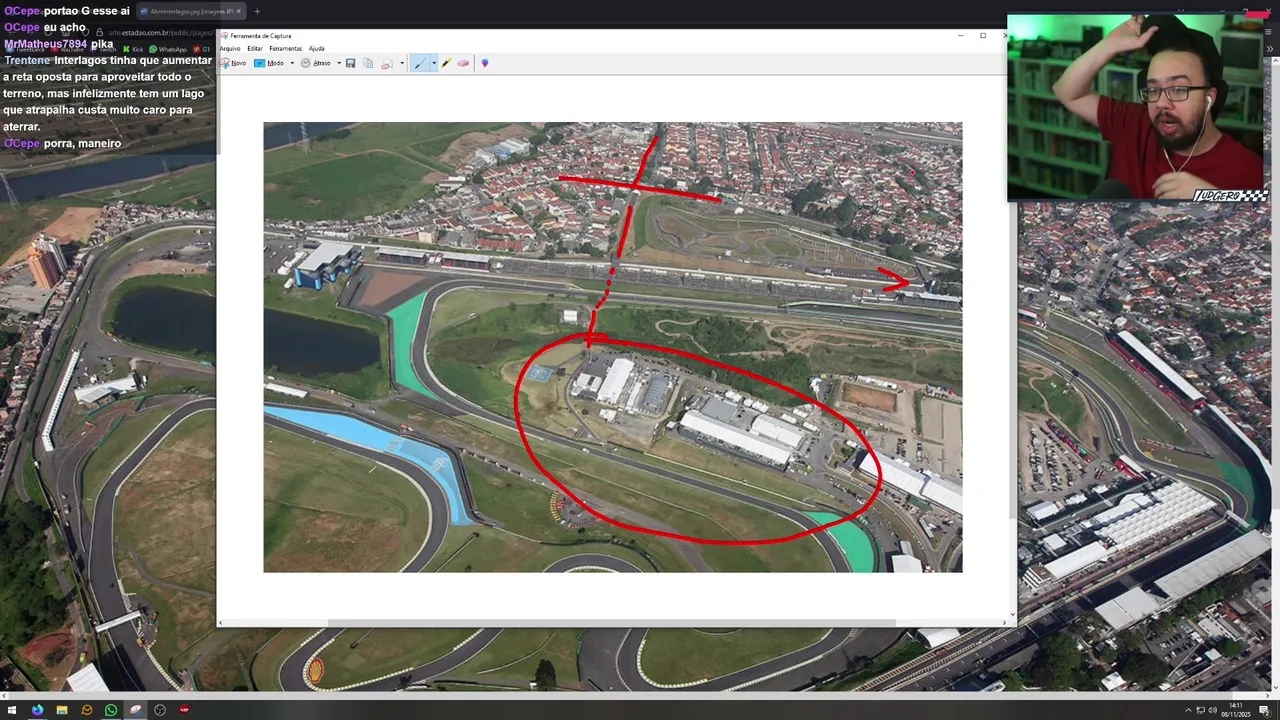The image size is (1280, 720).
Task: Open the notification center icon in tray
Action: click(x=1264, y=710)
